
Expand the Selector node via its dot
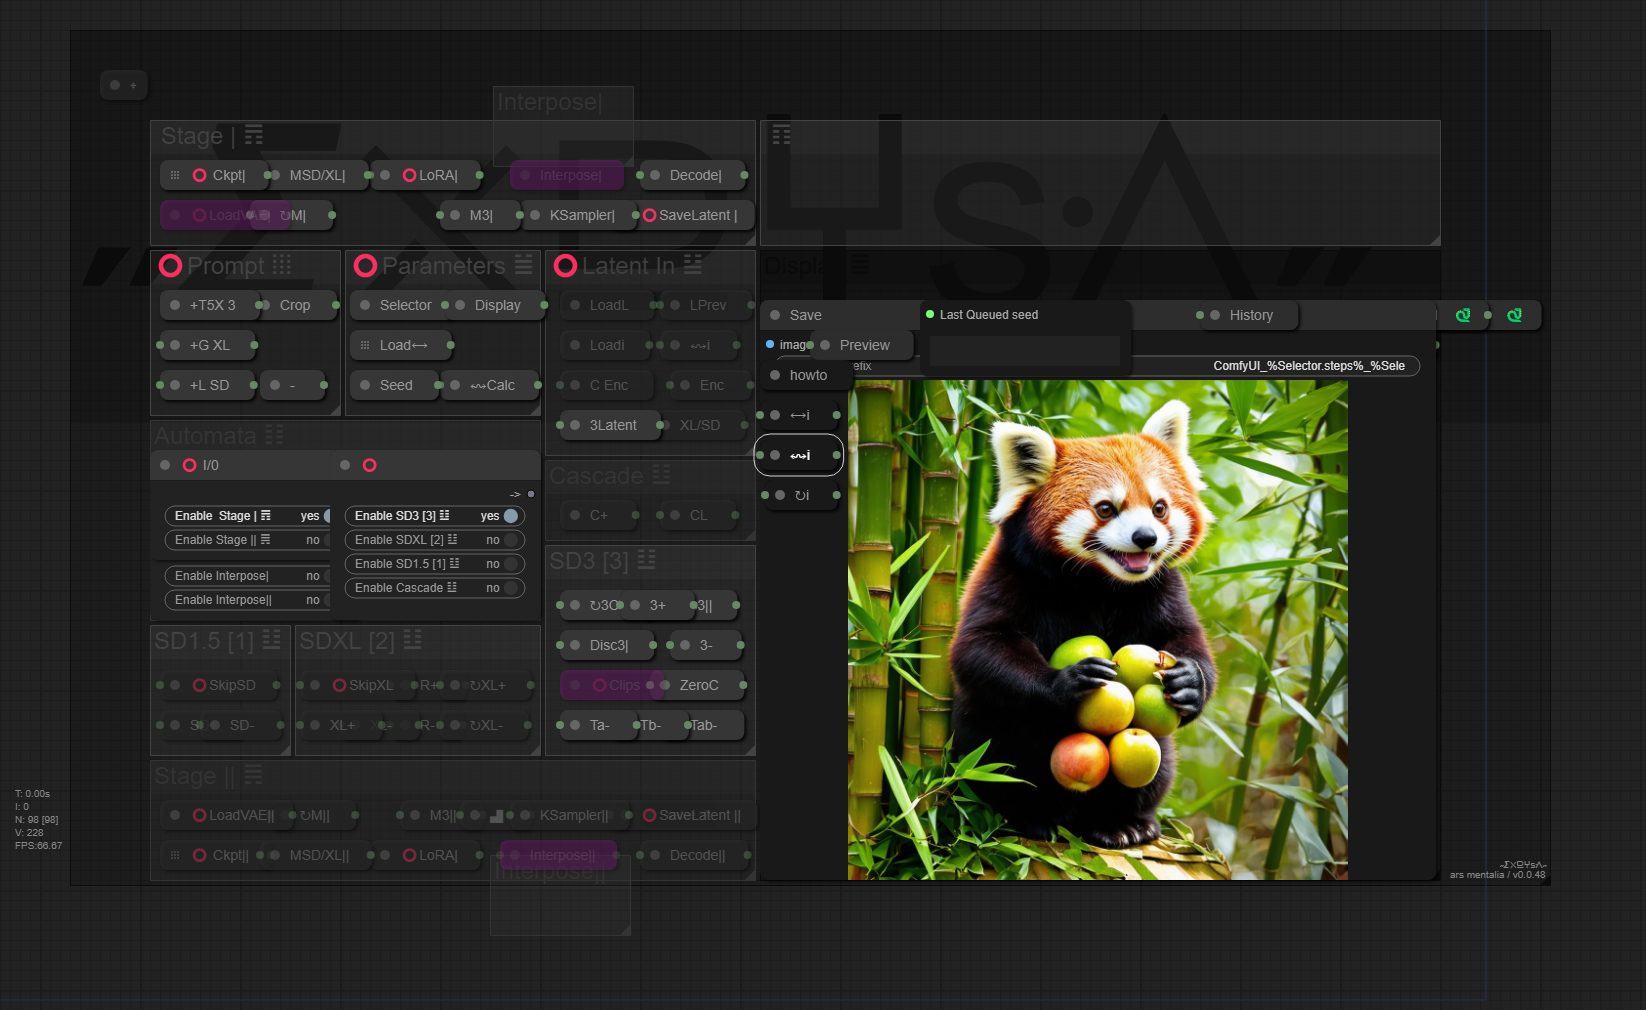[x=365, y=305]
